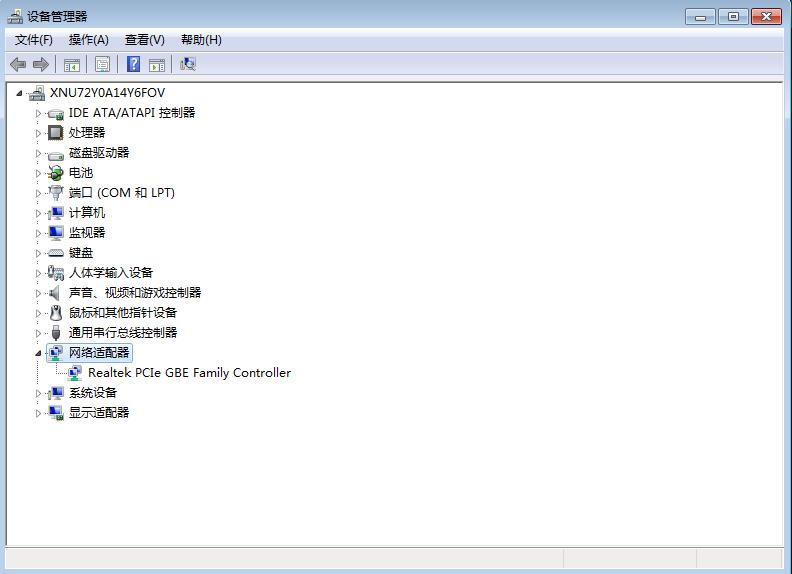The width and height of the screenshot is (792, 574).
Task: Expand the 键盘 node
Action: tap(38, 253)
